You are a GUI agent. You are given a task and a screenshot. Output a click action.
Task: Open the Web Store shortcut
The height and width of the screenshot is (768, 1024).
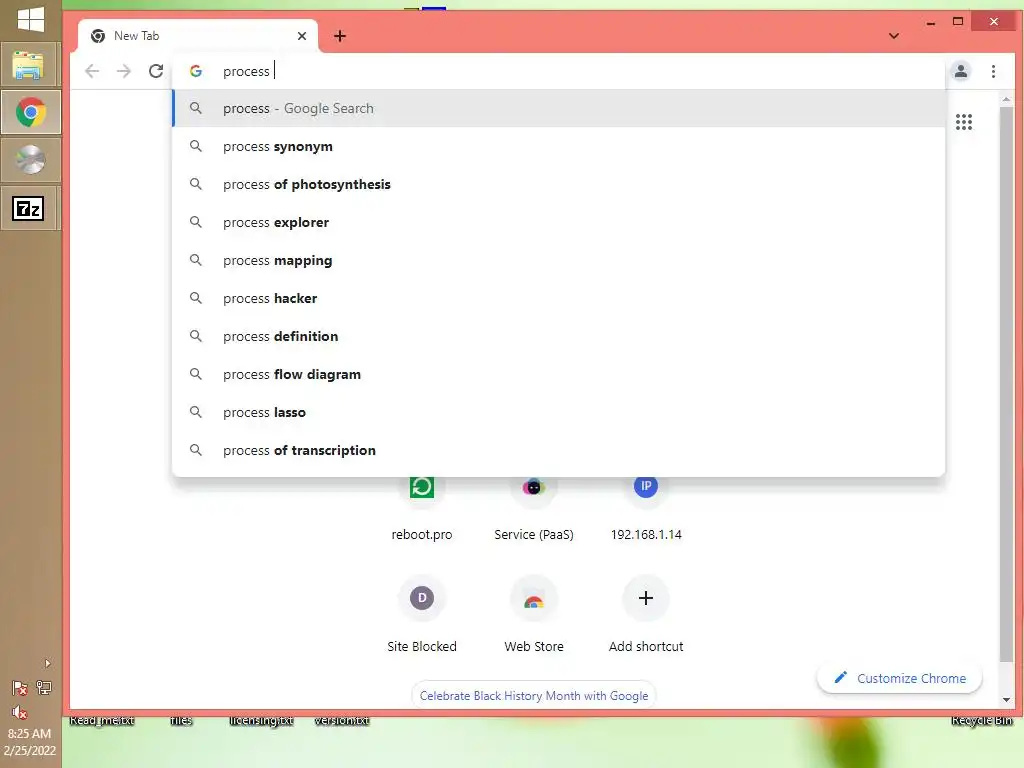(534, 615)
